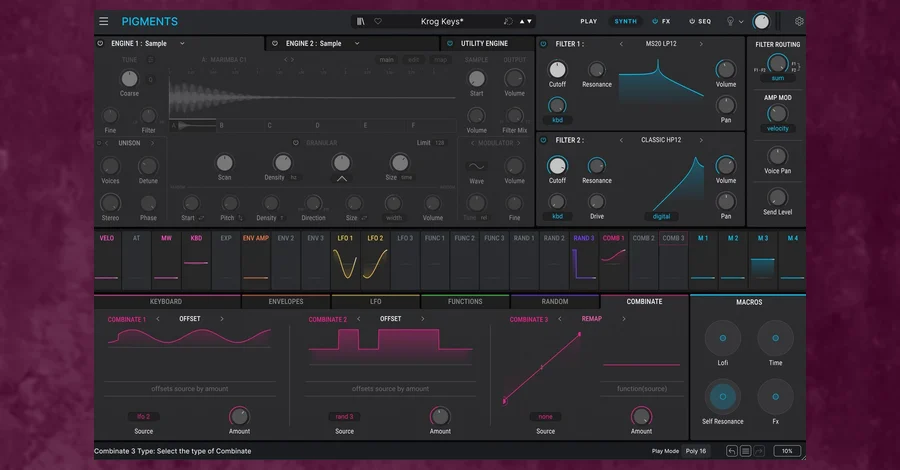Click the lightbulb tips icon
The image size is (900, 470).
pyautogui.click(x=730, y=21)
